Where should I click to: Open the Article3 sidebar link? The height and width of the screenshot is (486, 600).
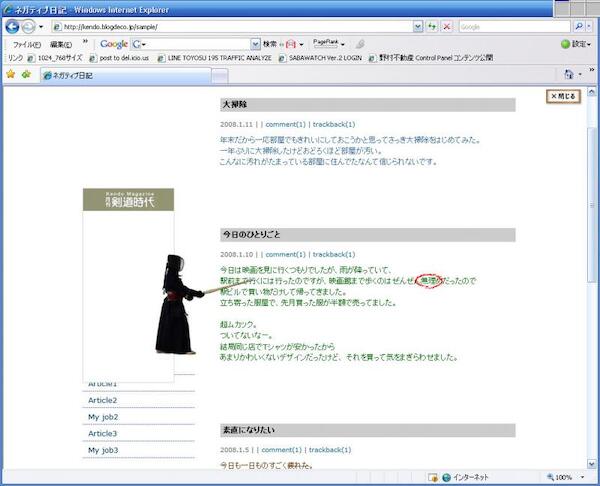coord(103,434)
